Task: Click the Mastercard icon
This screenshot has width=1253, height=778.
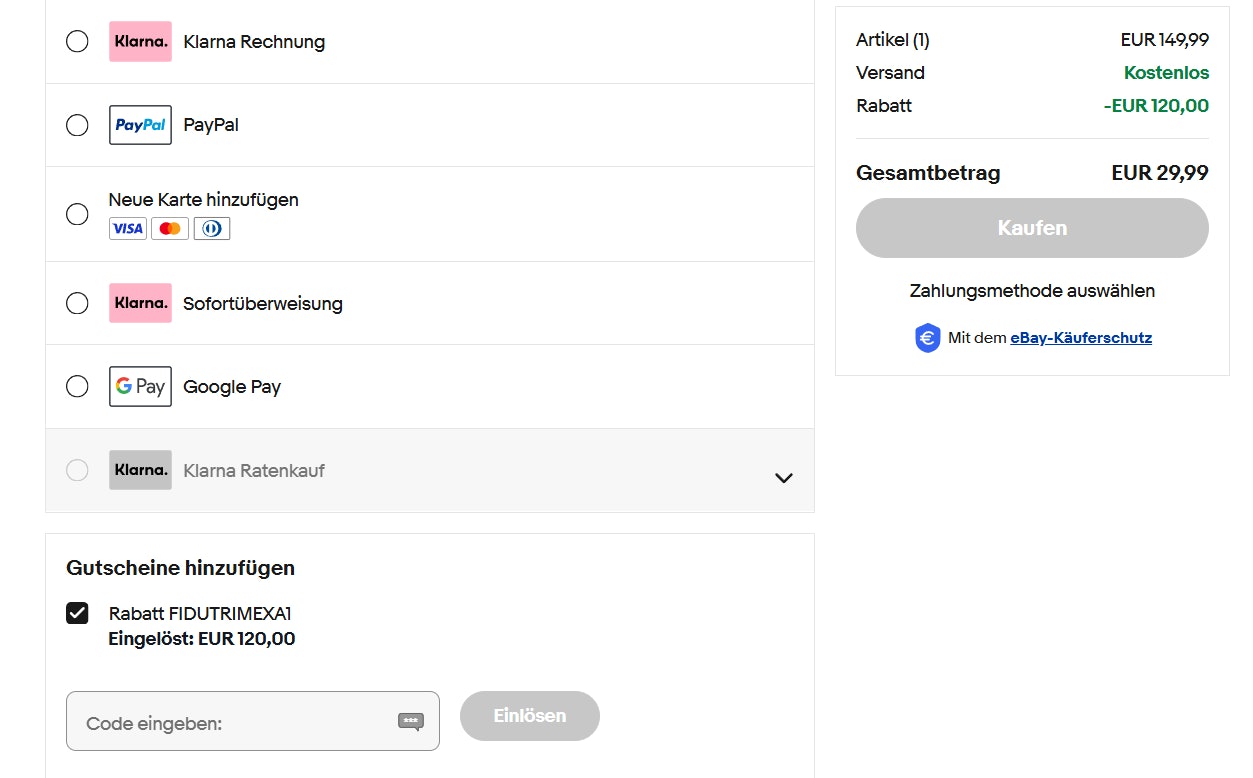Action: click(x=170, y=228)
